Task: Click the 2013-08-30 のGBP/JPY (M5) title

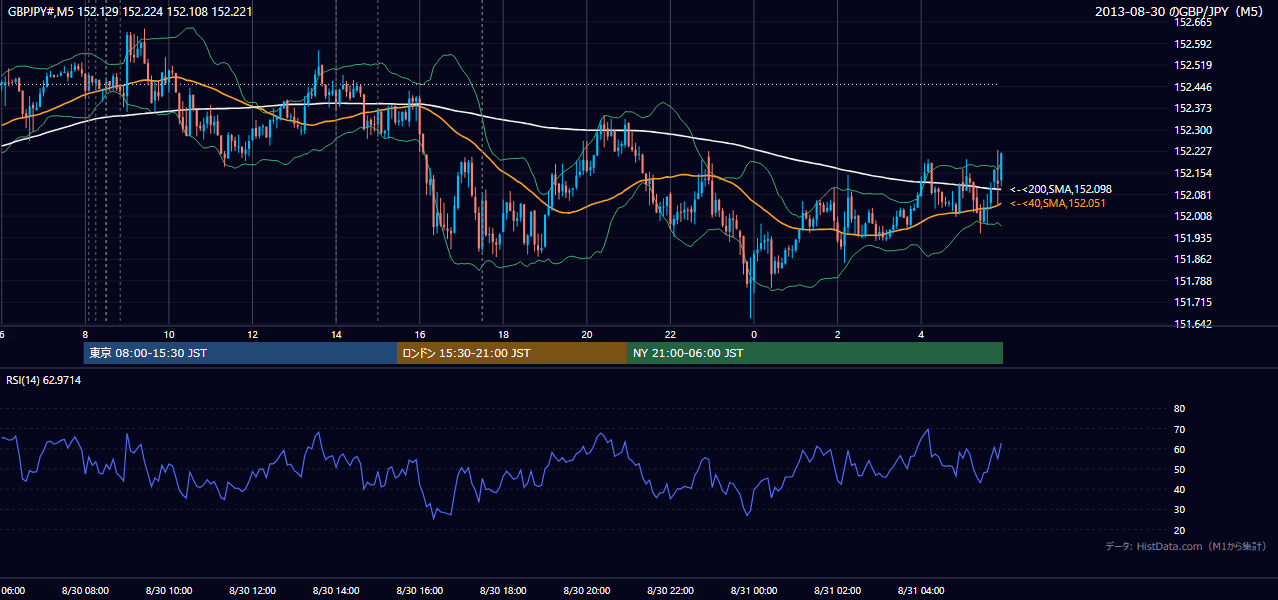Action: pos(1181,11)
